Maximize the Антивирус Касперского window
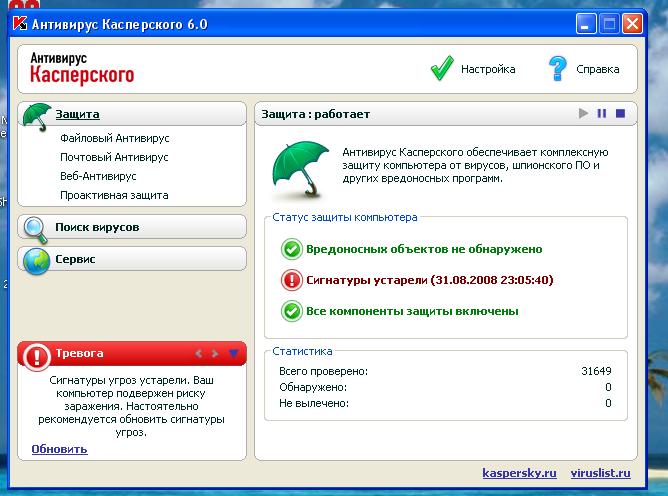Image resolution: width=668 pixels, height=496 pixels. click(609, 23)
